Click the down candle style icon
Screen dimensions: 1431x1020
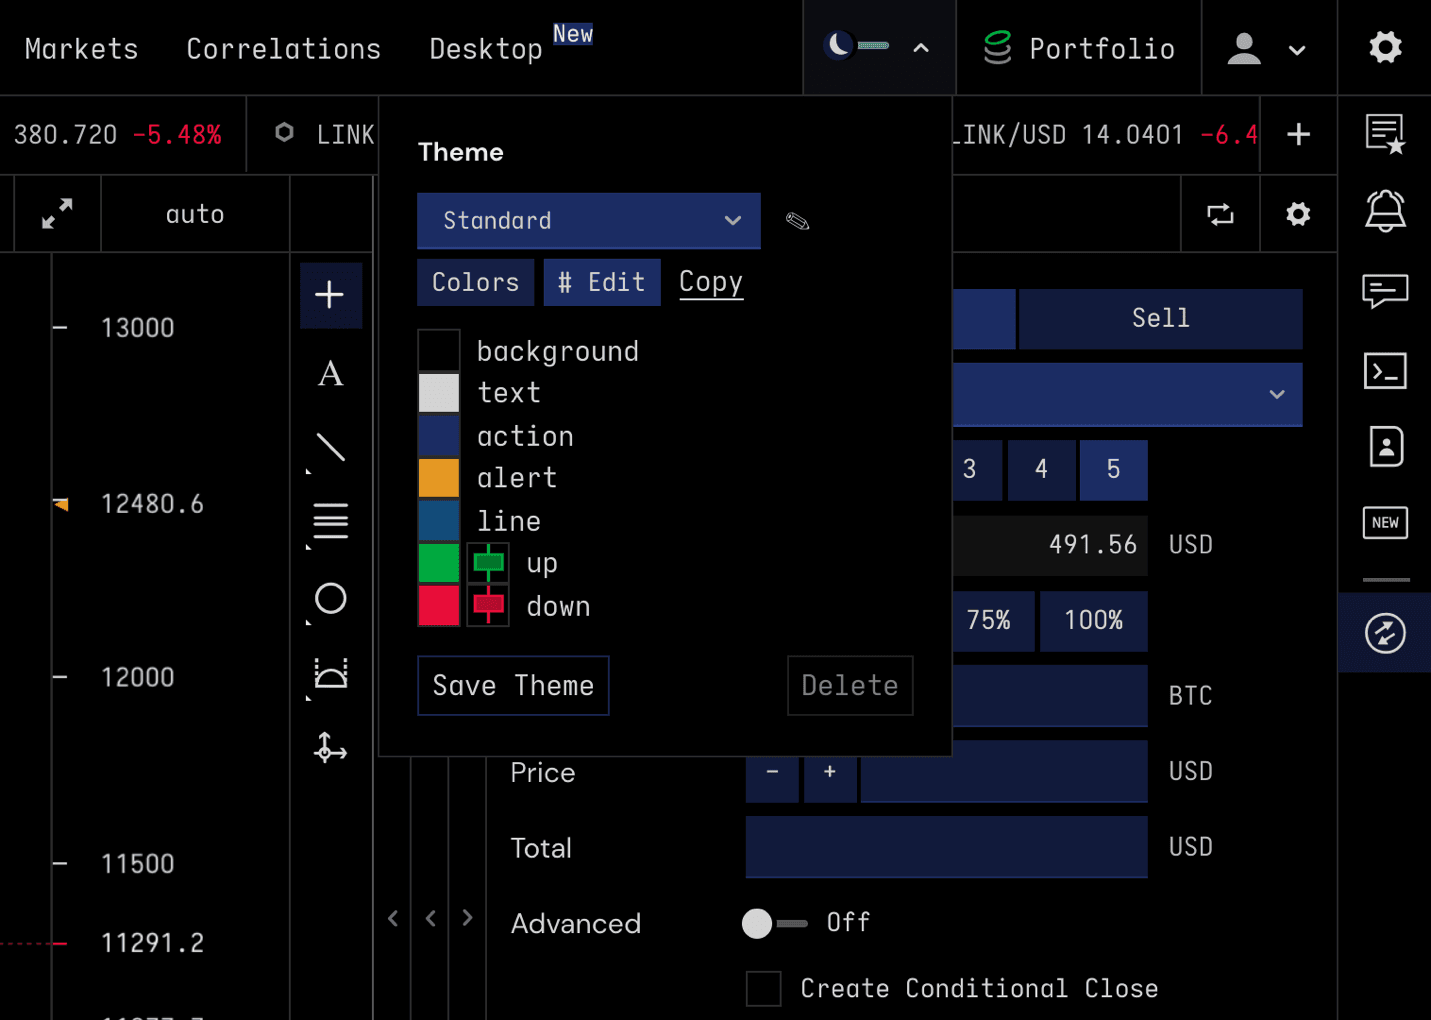tap(488, 606)
